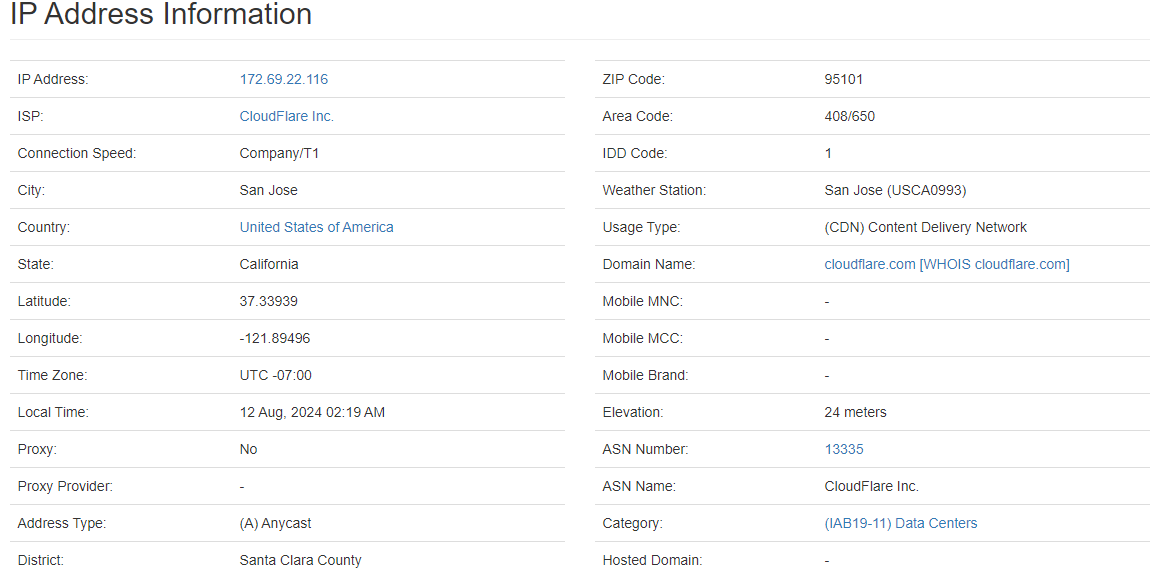1163x580 pixels.
Task: Select the Connection Speed: label
Action: (x=77, y=154)
